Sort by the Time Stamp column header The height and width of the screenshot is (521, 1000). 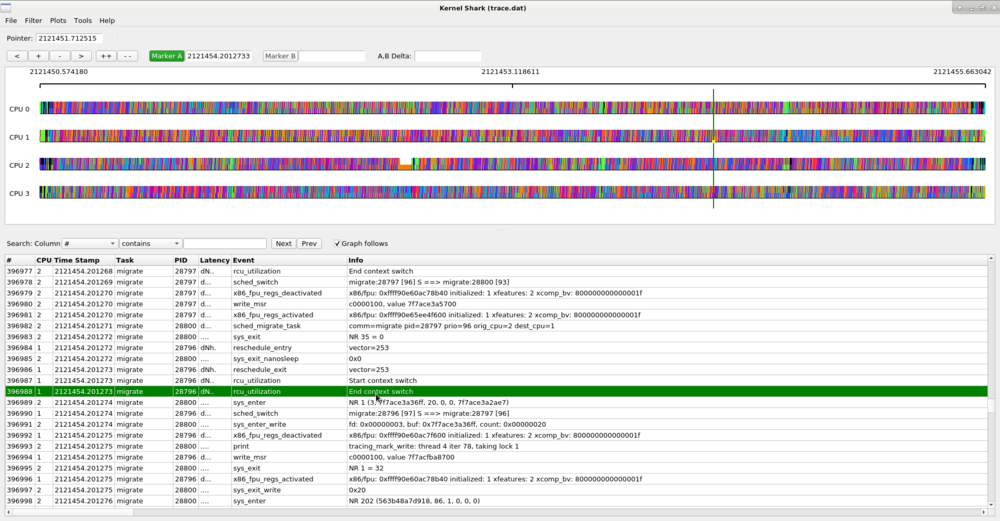(x=77, y=260)
